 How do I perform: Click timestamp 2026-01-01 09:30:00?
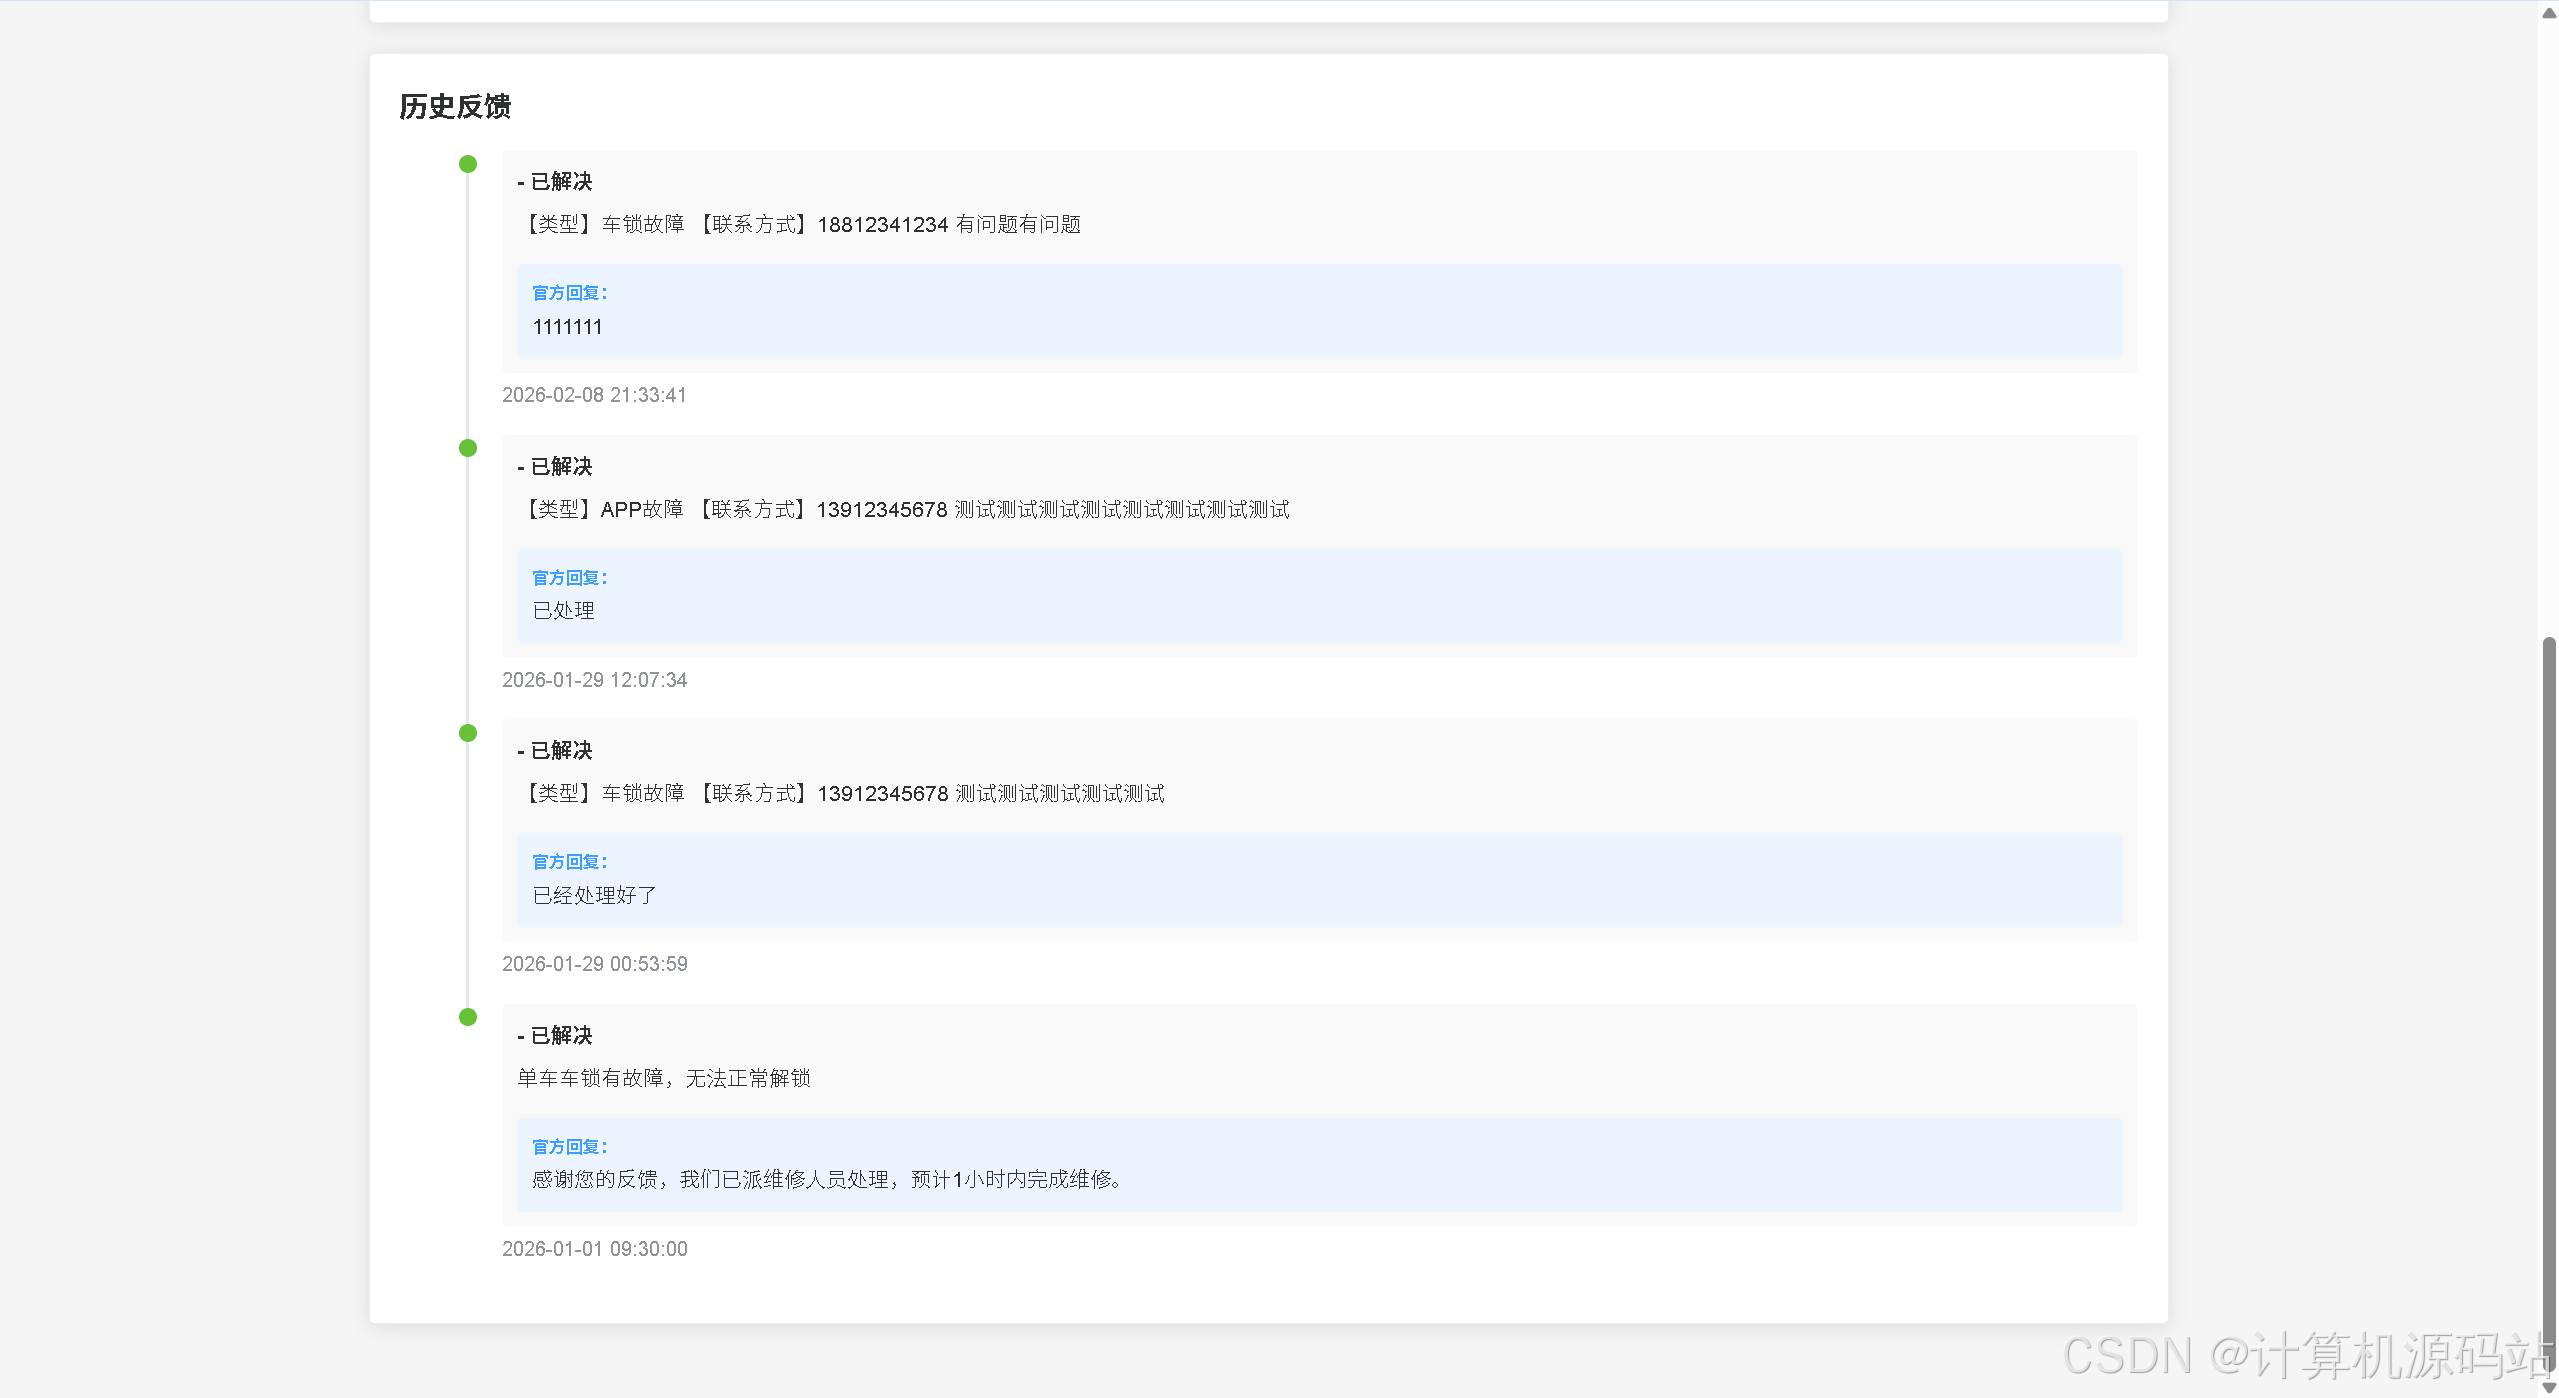pos(594,1249)
